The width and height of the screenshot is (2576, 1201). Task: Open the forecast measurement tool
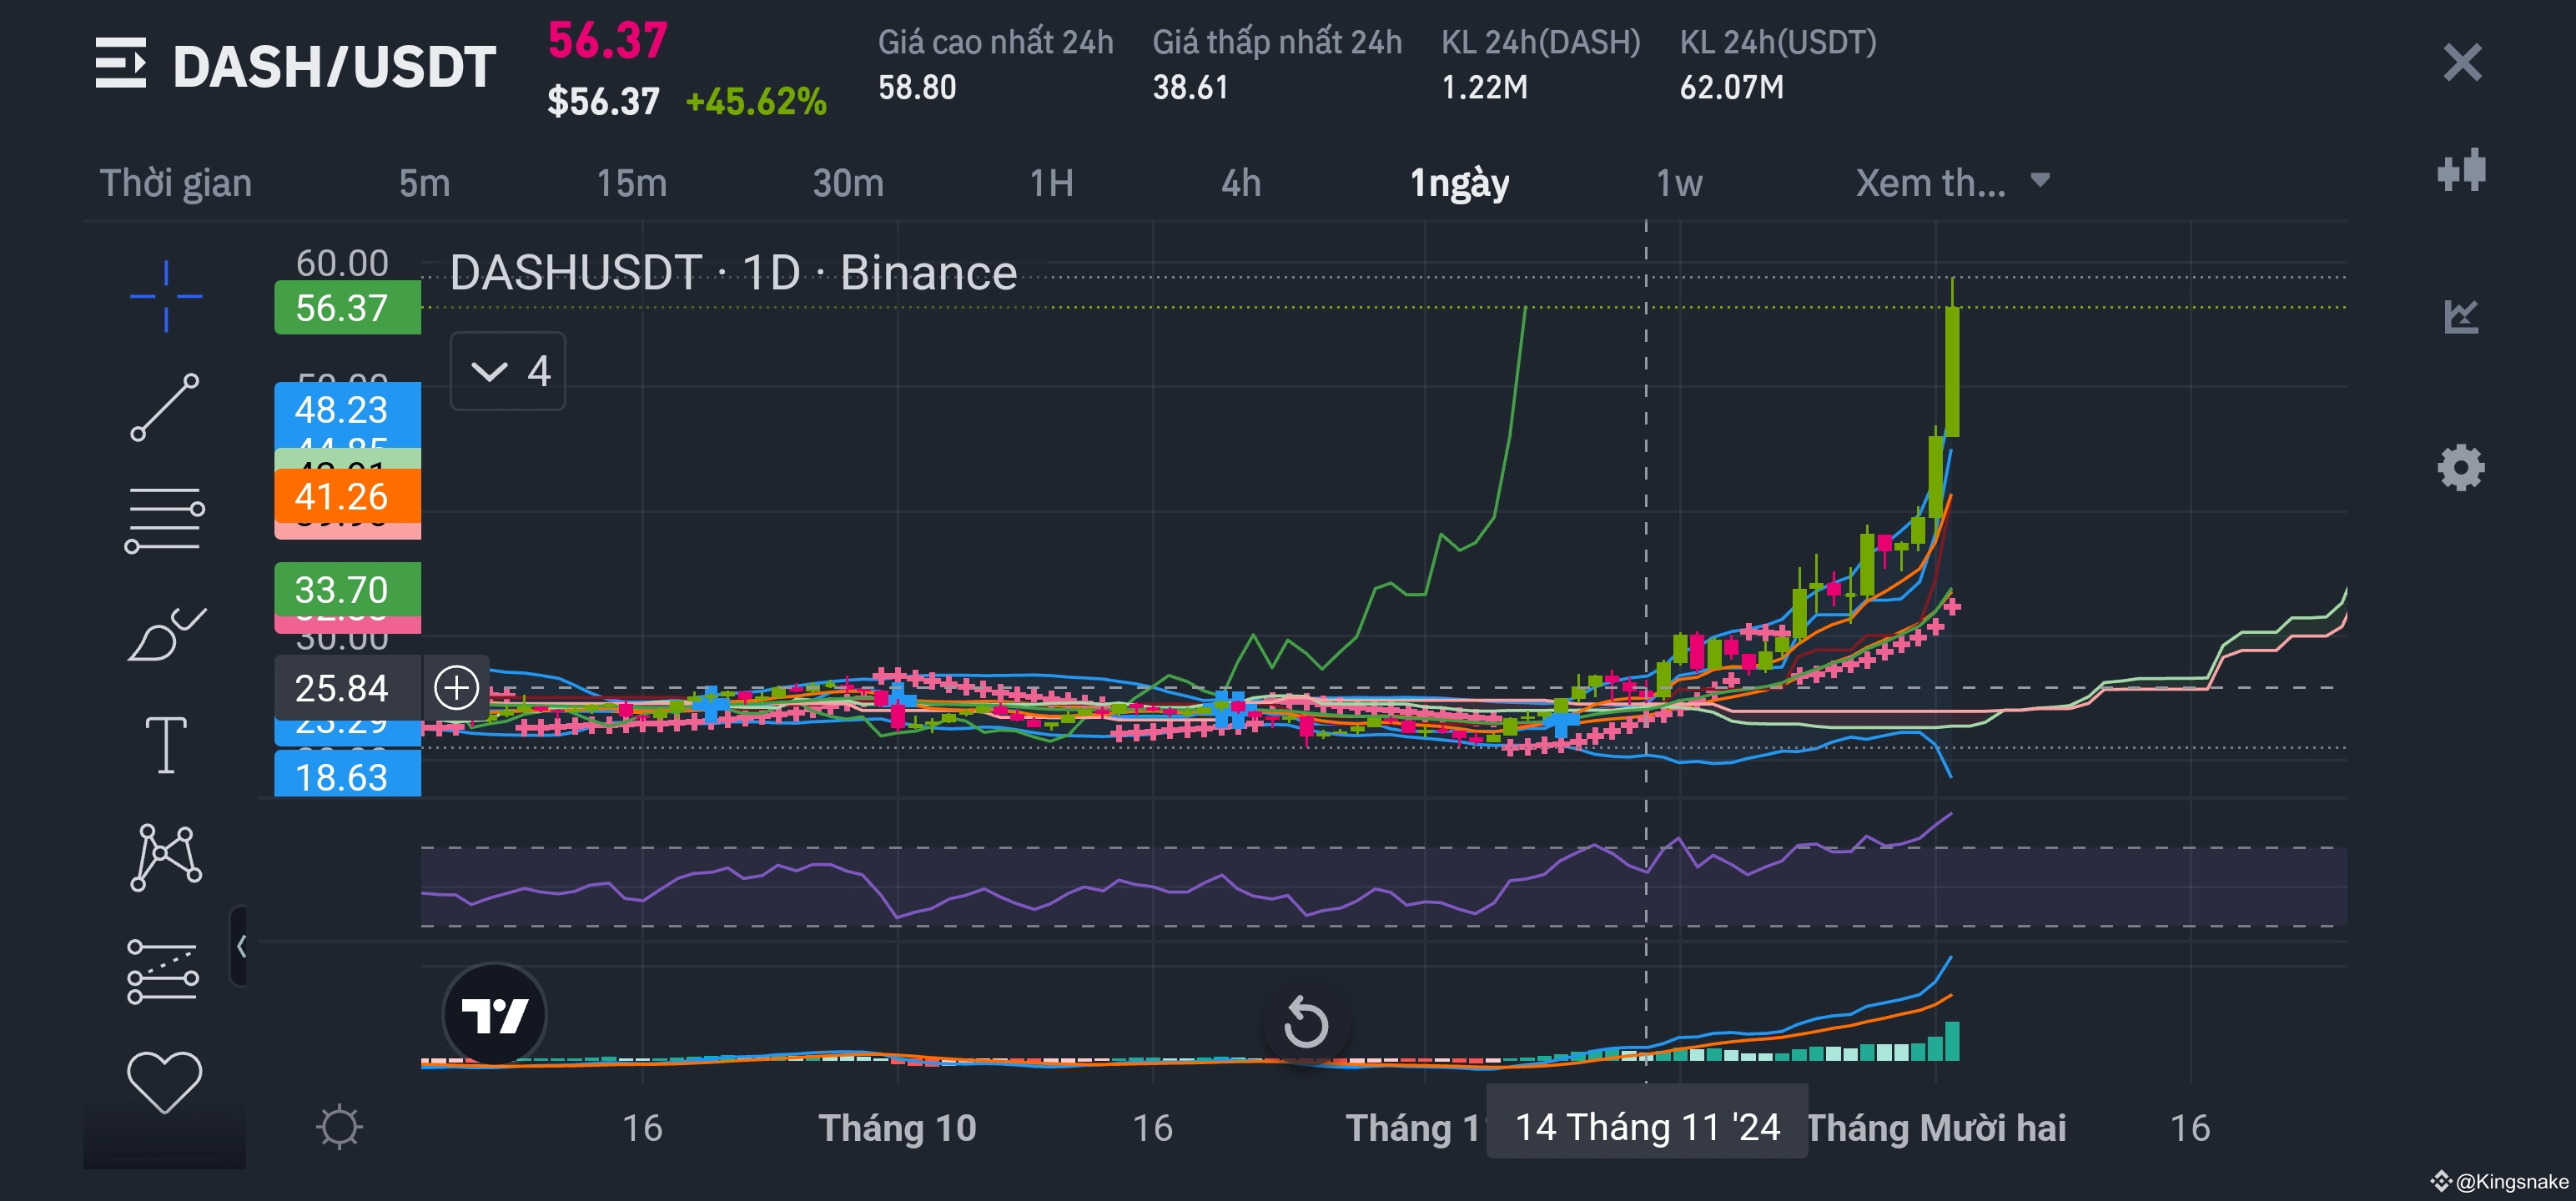(163, 971)
